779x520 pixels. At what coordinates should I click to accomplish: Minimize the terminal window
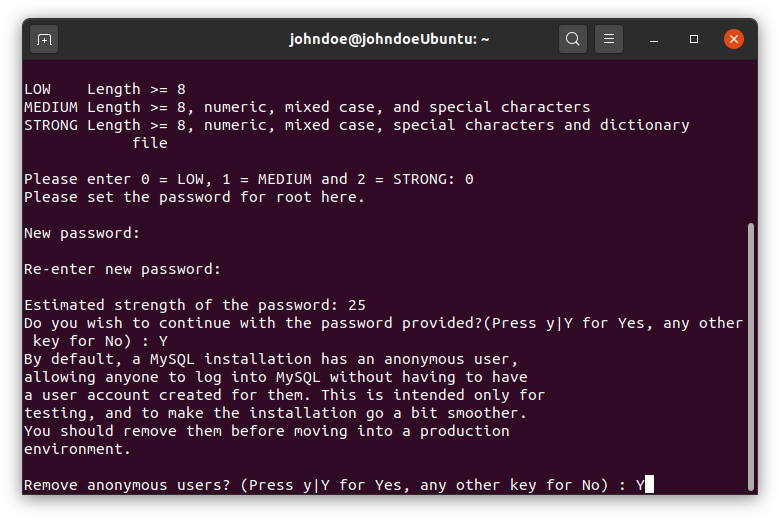pos(654,39)
